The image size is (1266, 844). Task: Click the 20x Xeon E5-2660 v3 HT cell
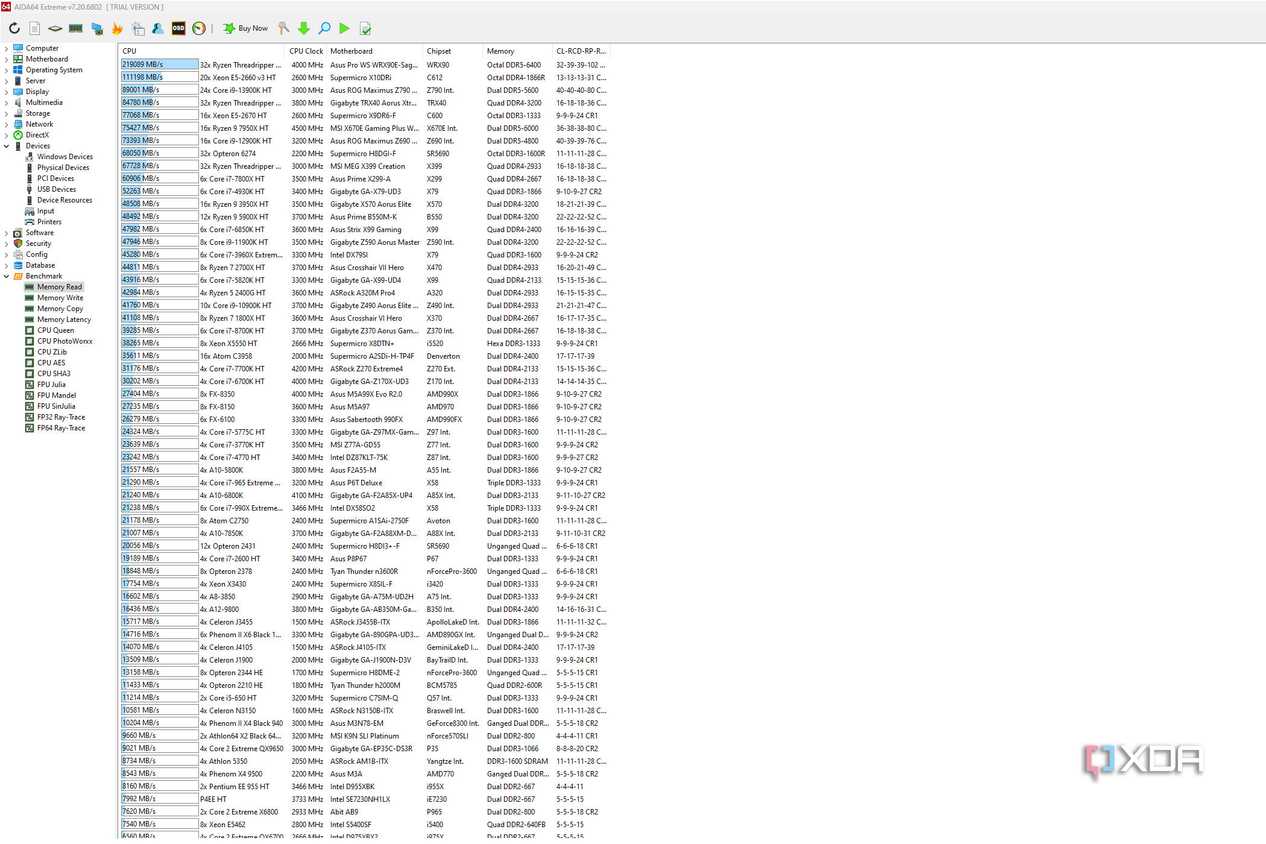(238, 77)
